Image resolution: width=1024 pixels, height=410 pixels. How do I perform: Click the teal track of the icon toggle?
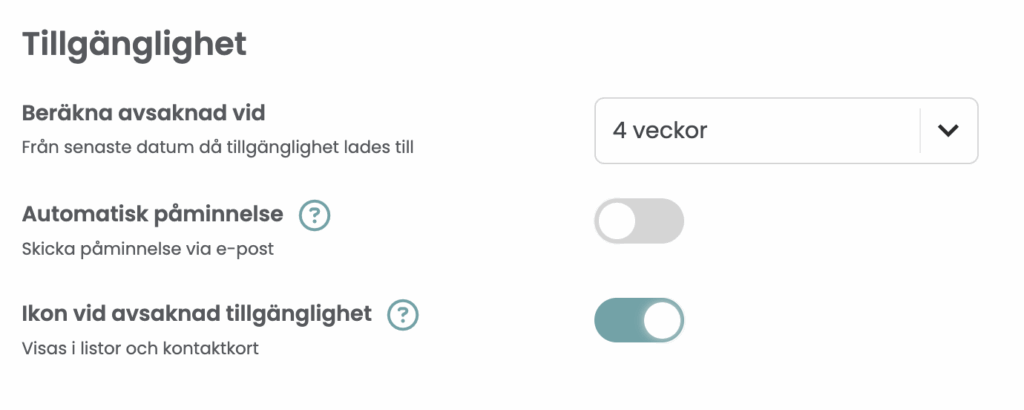[616, 320]
